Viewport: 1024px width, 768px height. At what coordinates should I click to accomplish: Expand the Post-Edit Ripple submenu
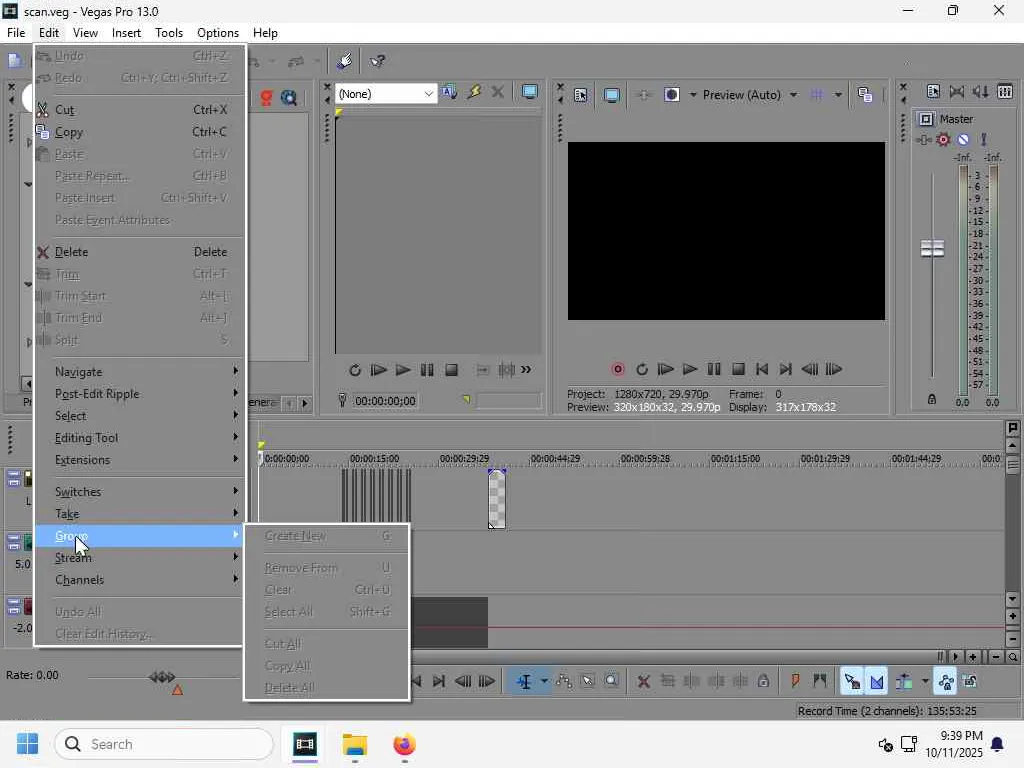(140, 394)
